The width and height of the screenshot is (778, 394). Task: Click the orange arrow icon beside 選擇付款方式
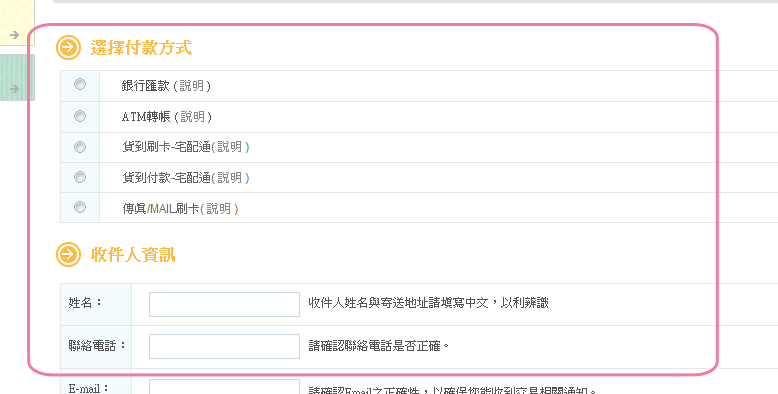point(68,48)
